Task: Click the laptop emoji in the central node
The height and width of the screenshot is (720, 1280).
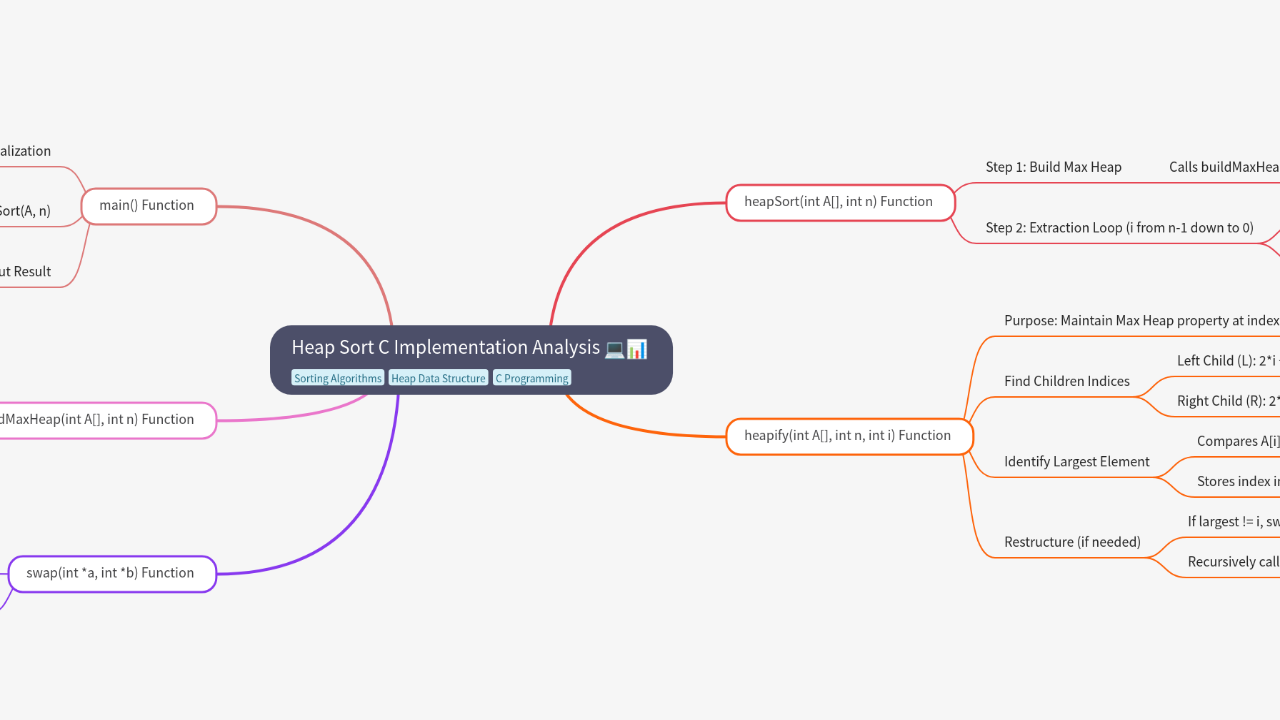Action: point(614,349)
